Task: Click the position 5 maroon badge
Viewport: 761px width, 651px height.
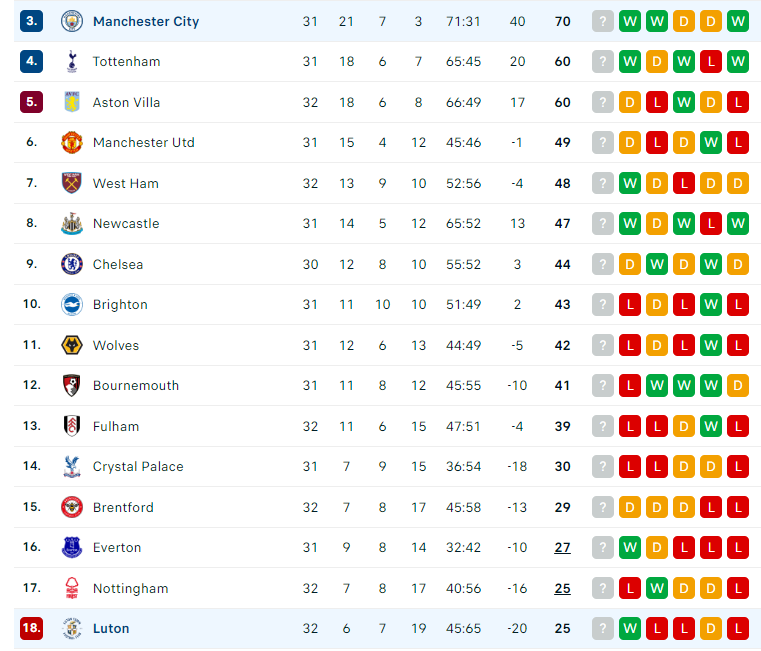Action: [32, 101]
